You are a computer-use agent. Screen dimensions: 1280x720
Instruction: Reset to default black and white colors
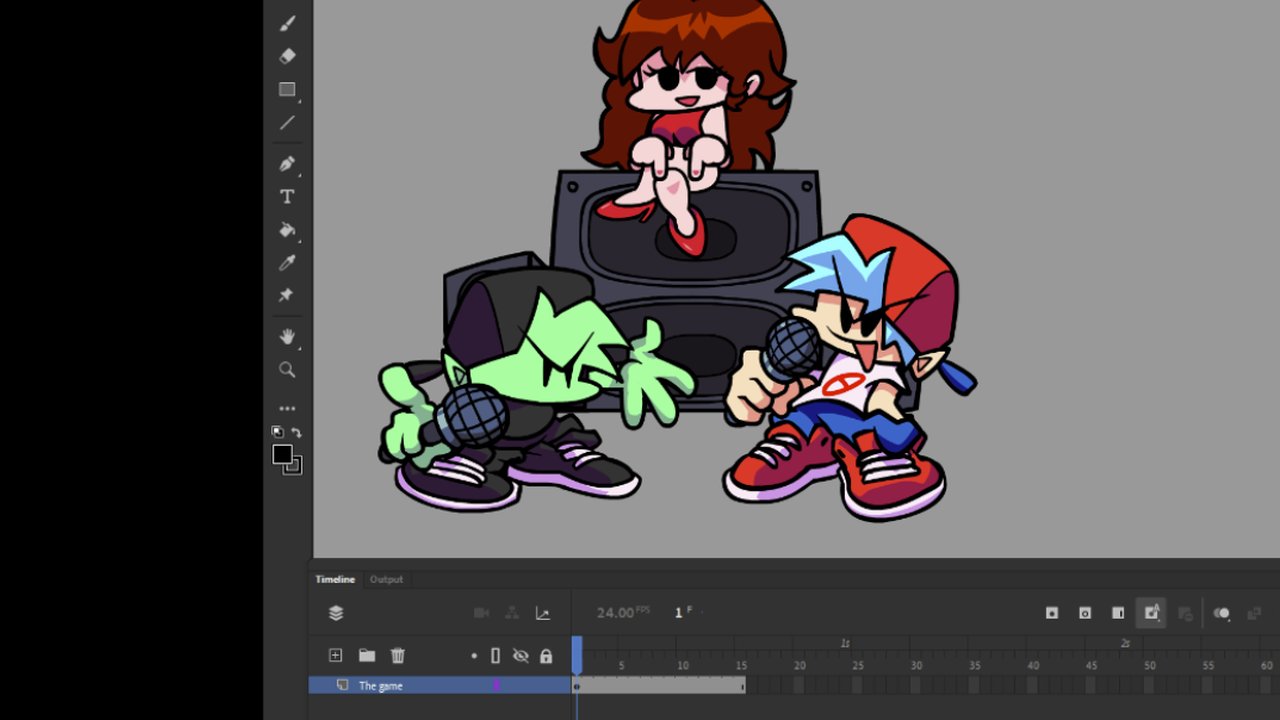coord(278,432)
